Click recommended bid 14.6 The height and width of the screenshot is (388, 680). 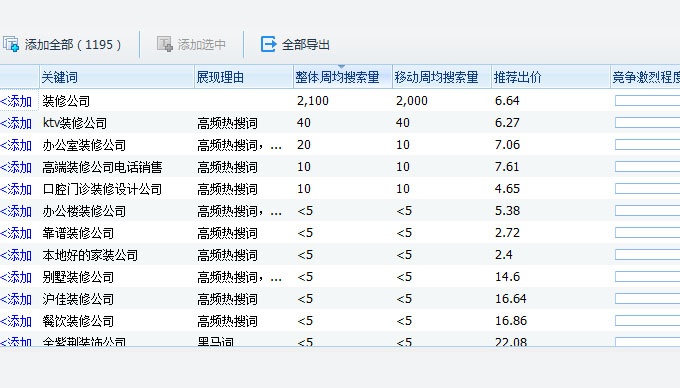507,277
